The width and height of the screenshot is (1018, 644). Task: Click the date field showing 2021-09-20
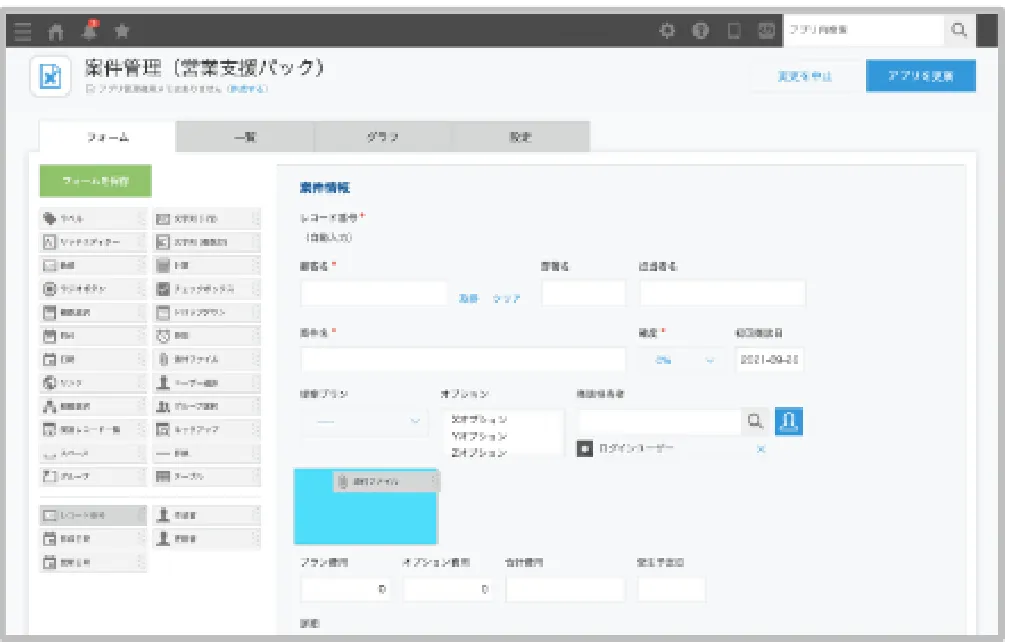(769, 360)
